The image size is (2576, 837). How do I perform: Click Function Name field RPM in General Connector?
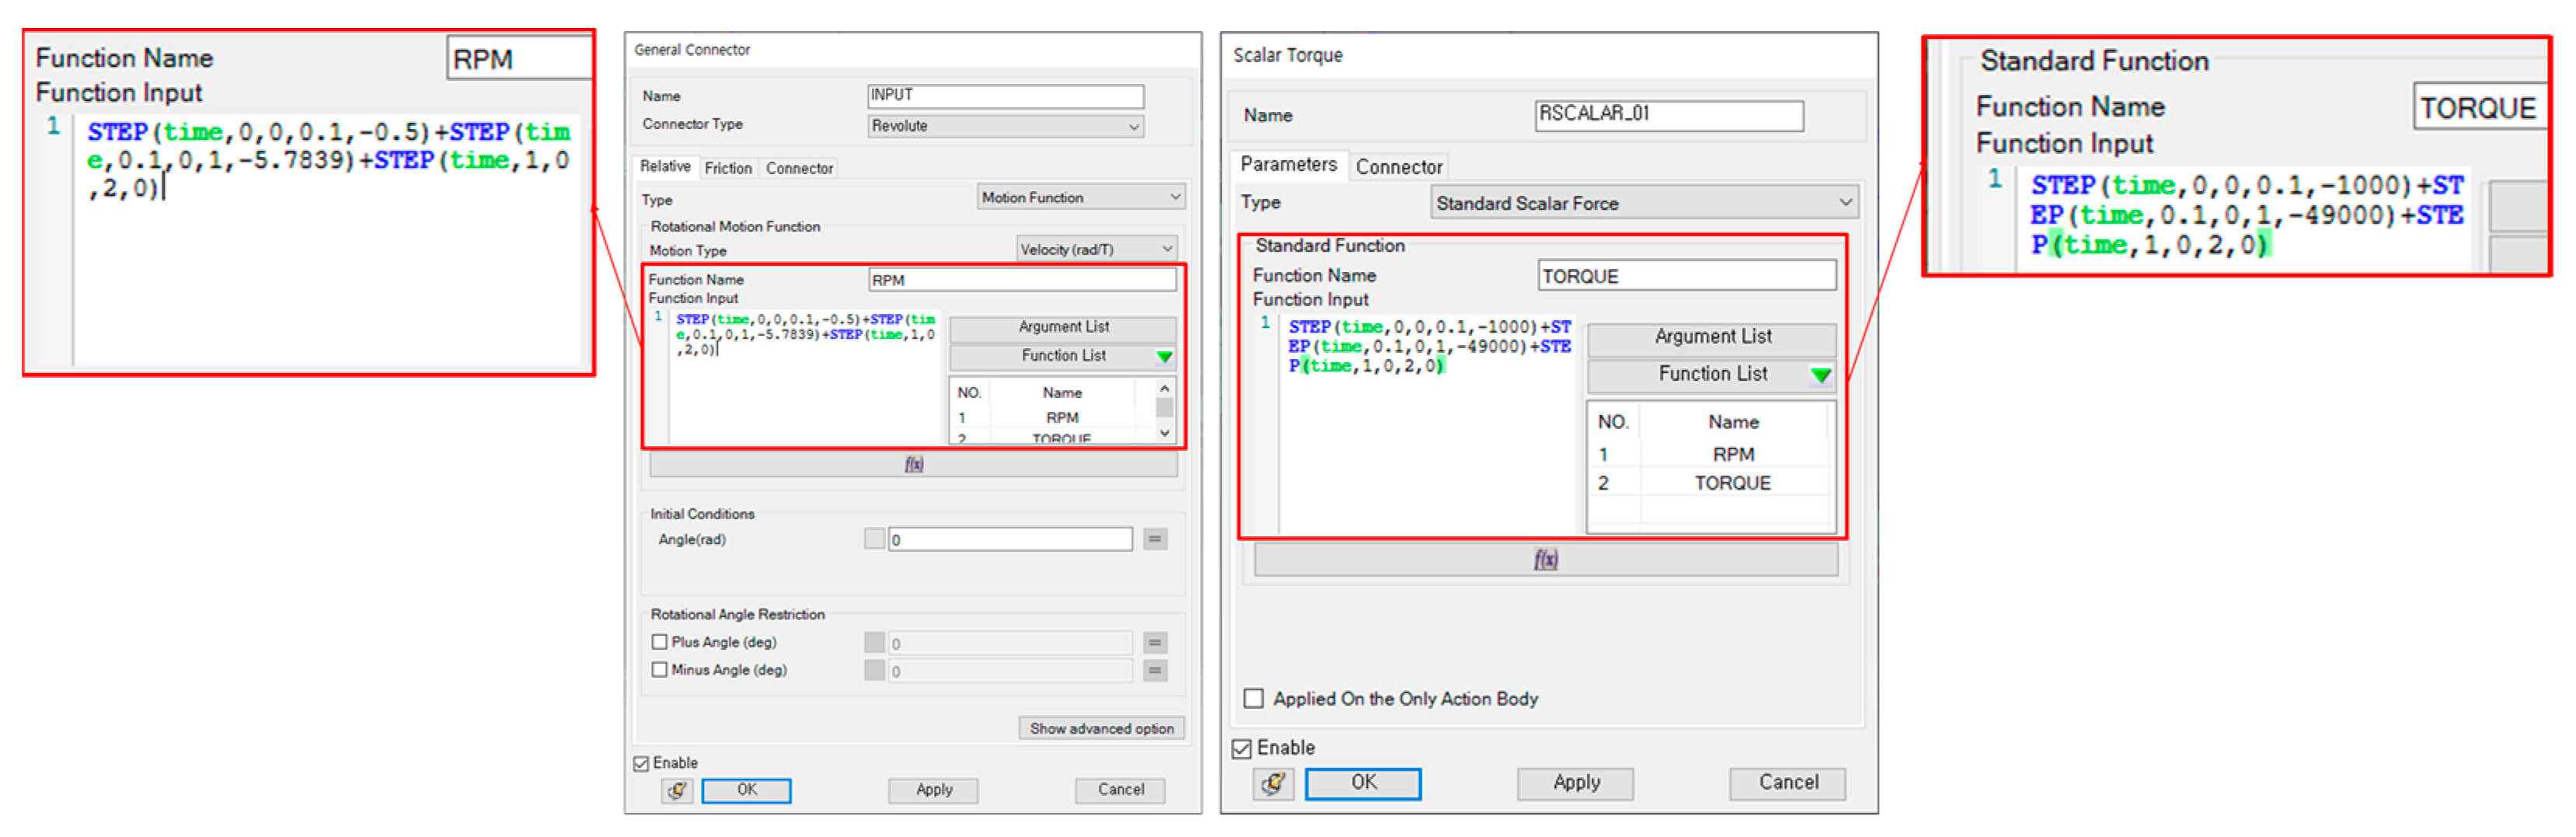coord(1022,281)
